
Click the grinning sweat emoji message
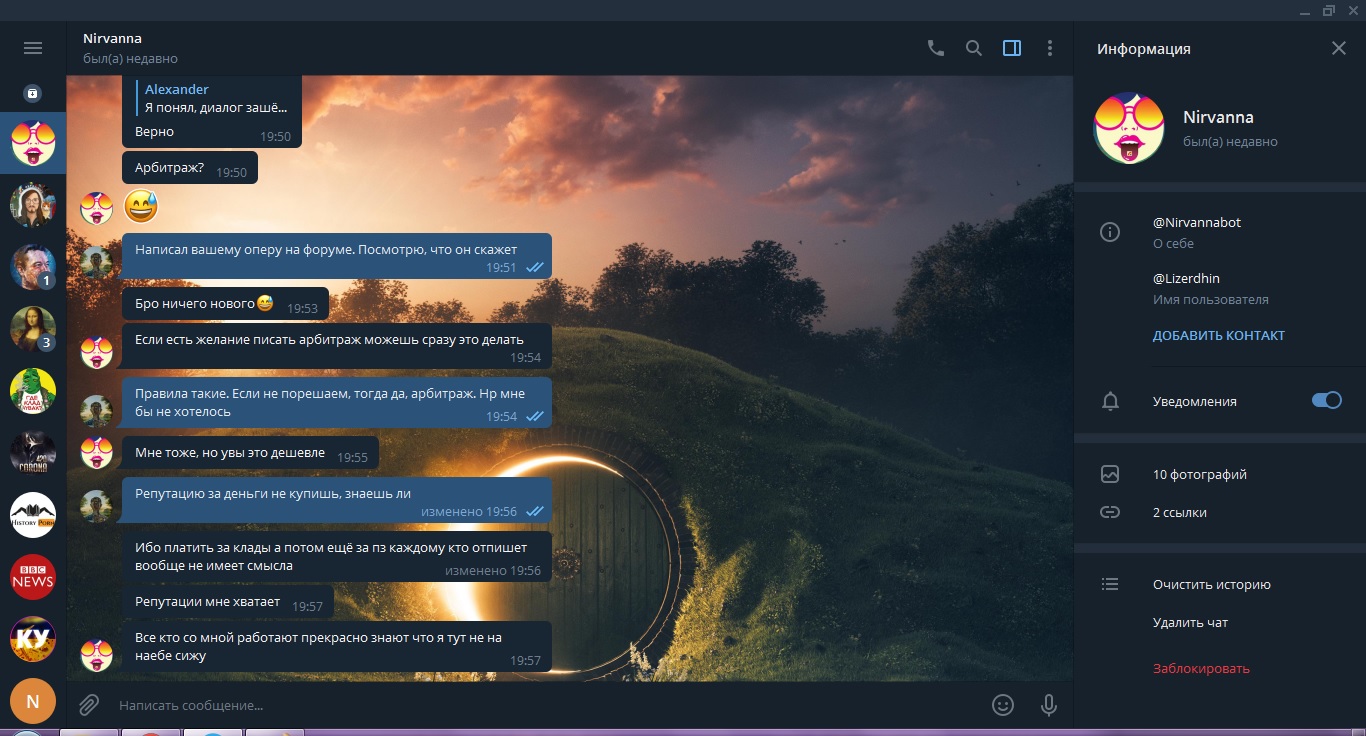[141, 207]
